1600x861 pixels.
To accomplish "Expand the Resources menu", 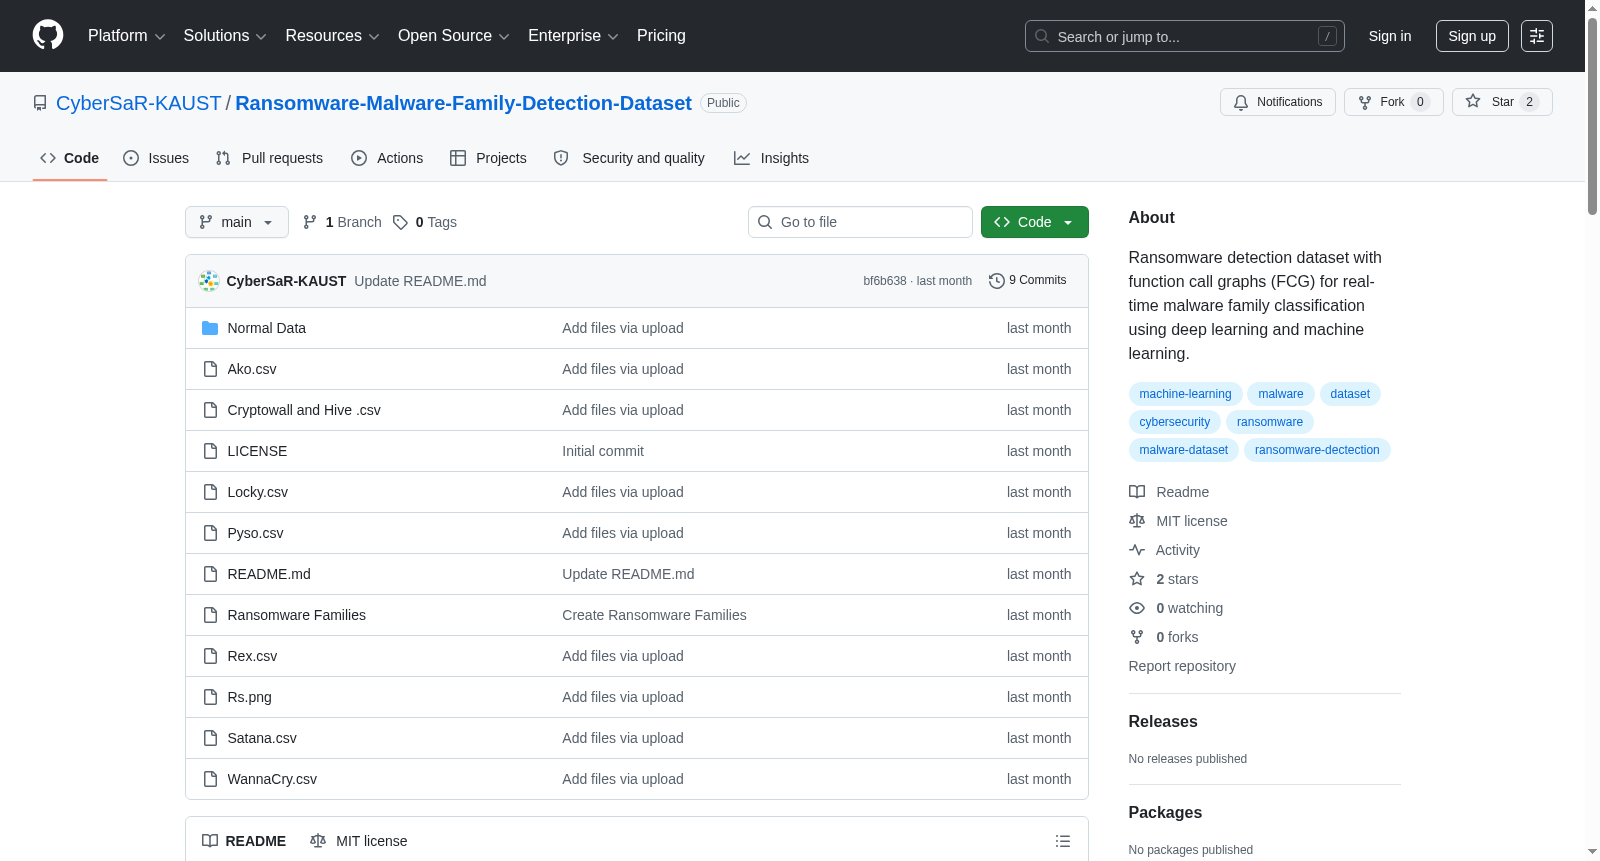I will click(x=332, y=36).
